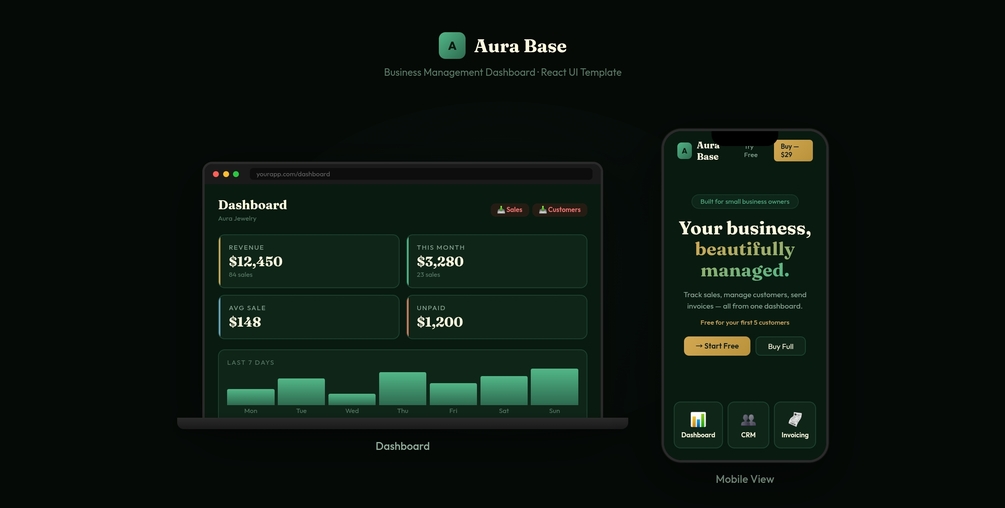Click the Wednesday bar in the chart
The image size is (1005, 508).
(352, 399)
